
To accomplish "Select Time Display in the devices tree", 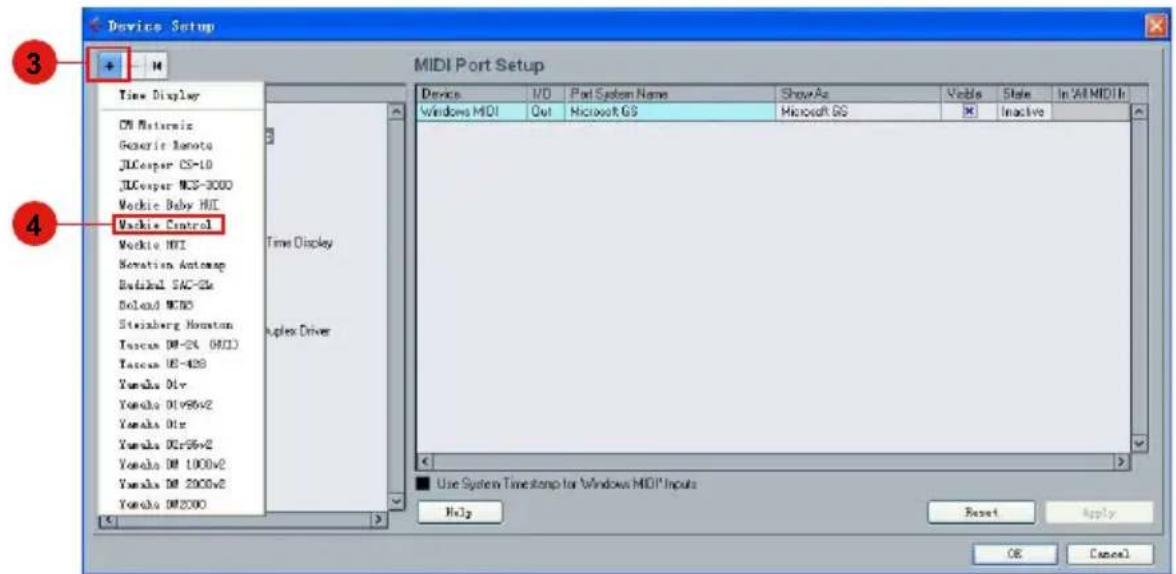I will point(300,243).
